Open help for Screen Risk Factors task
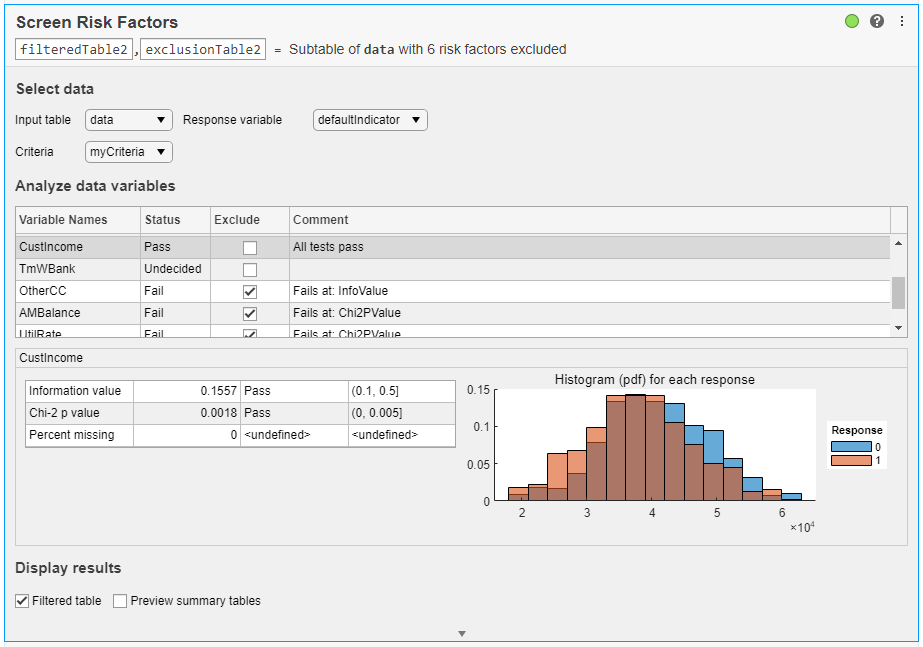923x647 pixels. click(876, 20)
